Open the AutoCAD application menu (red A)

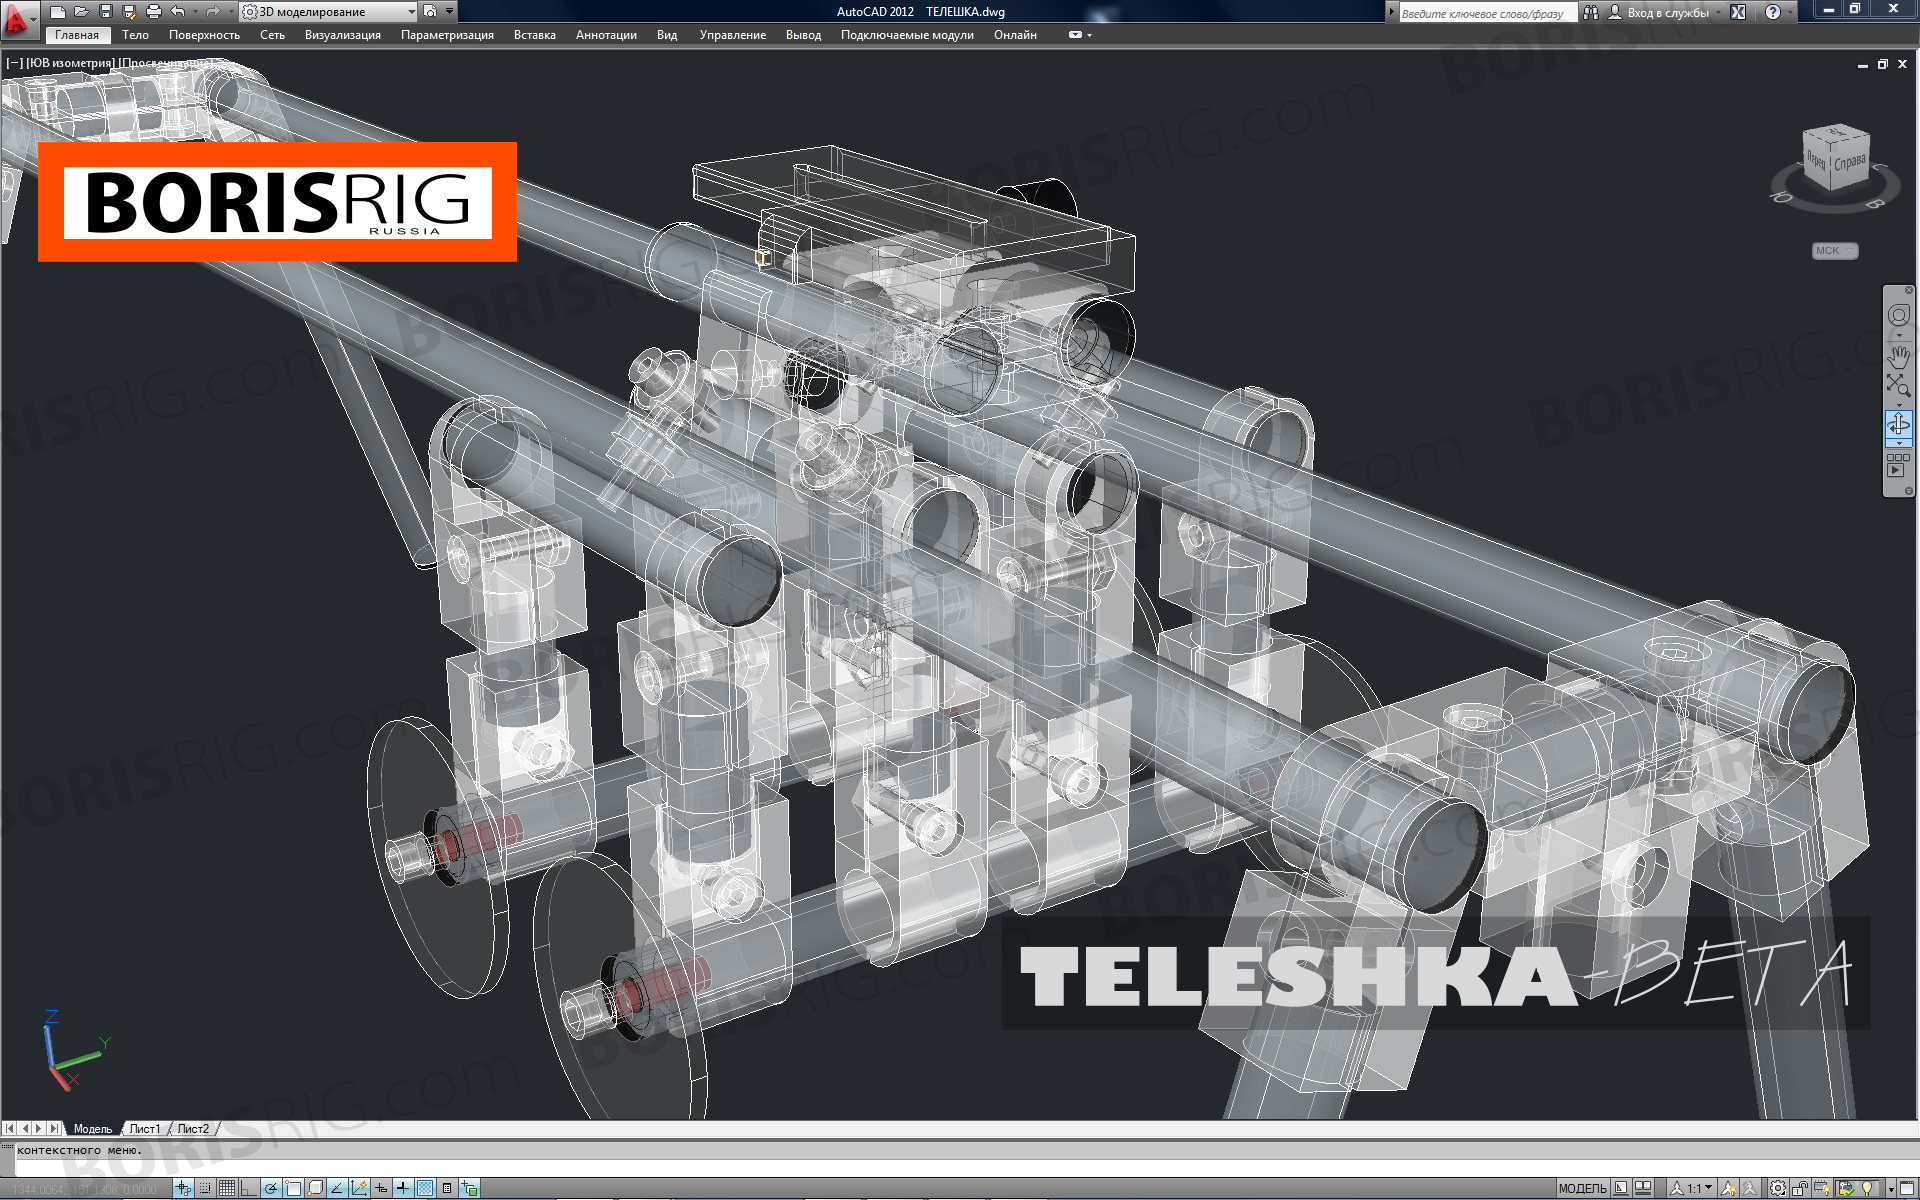coord(18,18)
